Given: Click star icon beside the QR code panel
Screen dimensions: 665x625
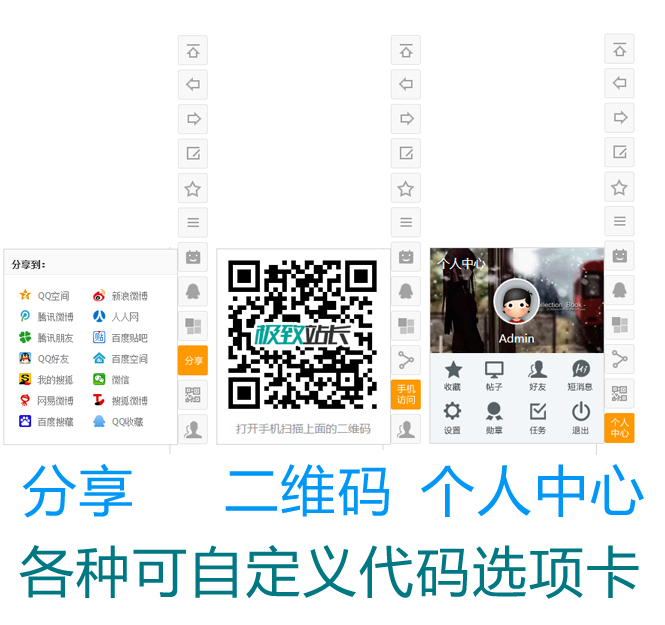Looking at the screenshot, I should click(406, 188).
